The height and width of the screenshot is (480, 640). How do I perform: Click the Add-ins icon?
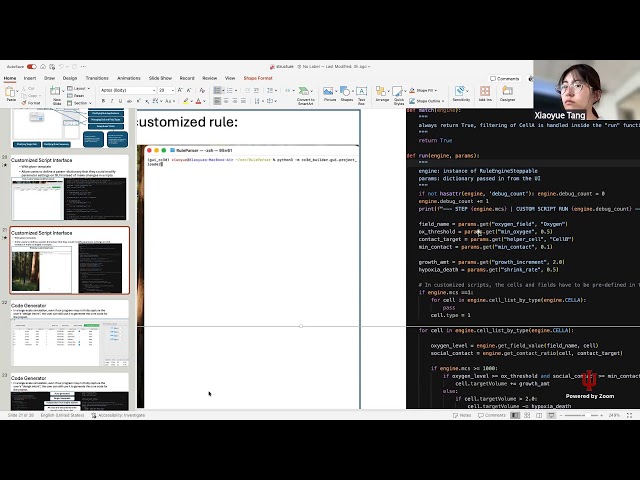click(485, 93)
